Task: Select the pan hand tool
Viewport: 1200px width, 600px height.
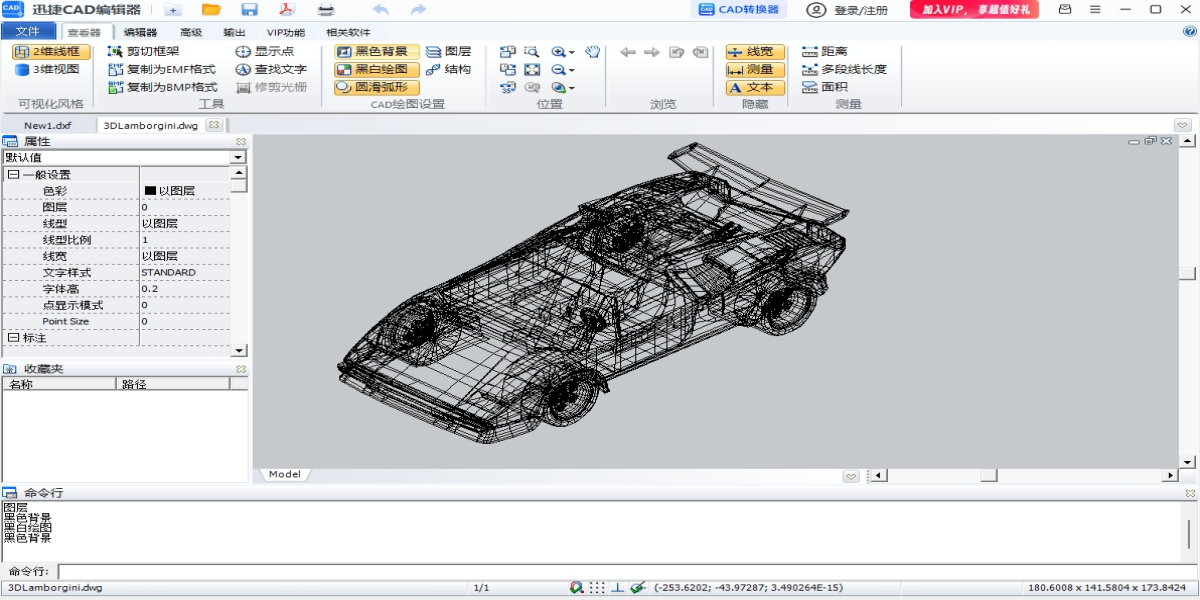Action: click(592, 51)
